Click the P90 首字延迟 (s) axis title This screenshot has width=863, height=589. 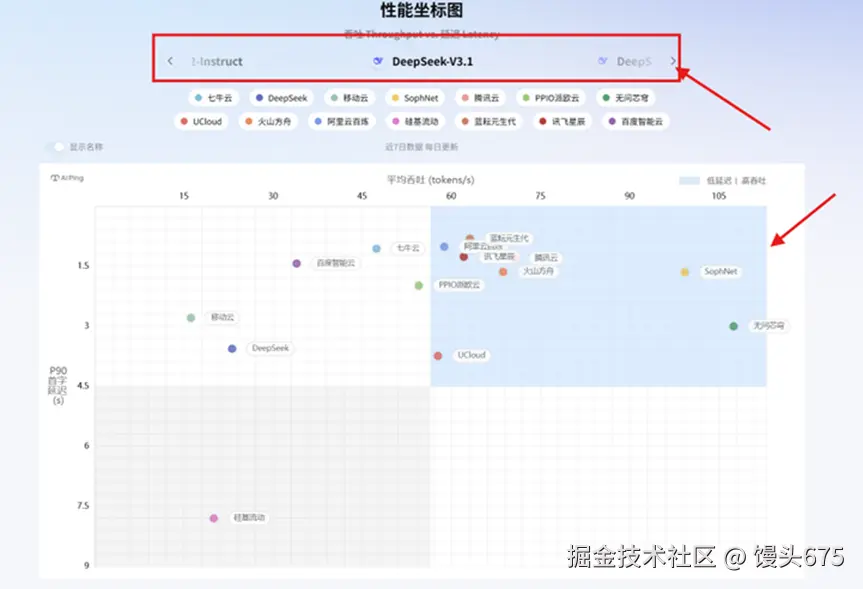[x=57, y=385]
